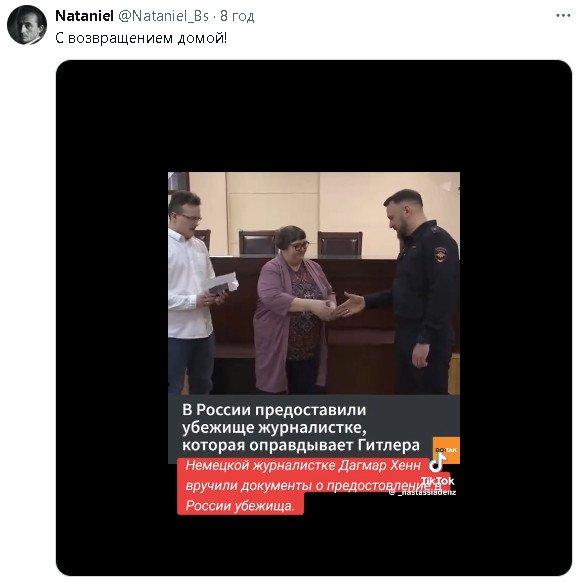Click the headline about убежище журналистке
The width and height of the screenshot is (579, 582).
[x=301, y=427]
